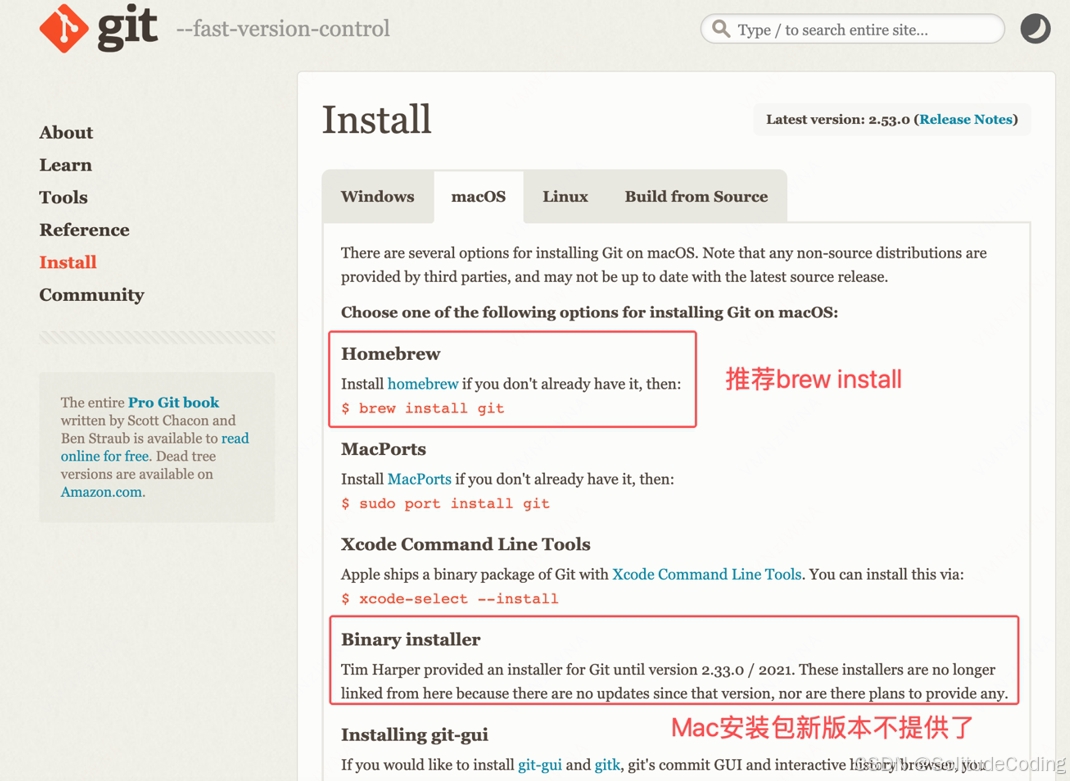This screenshot has height=781, width=1070.
Task: Click the search magnifier icon
Action: [721, 29]
